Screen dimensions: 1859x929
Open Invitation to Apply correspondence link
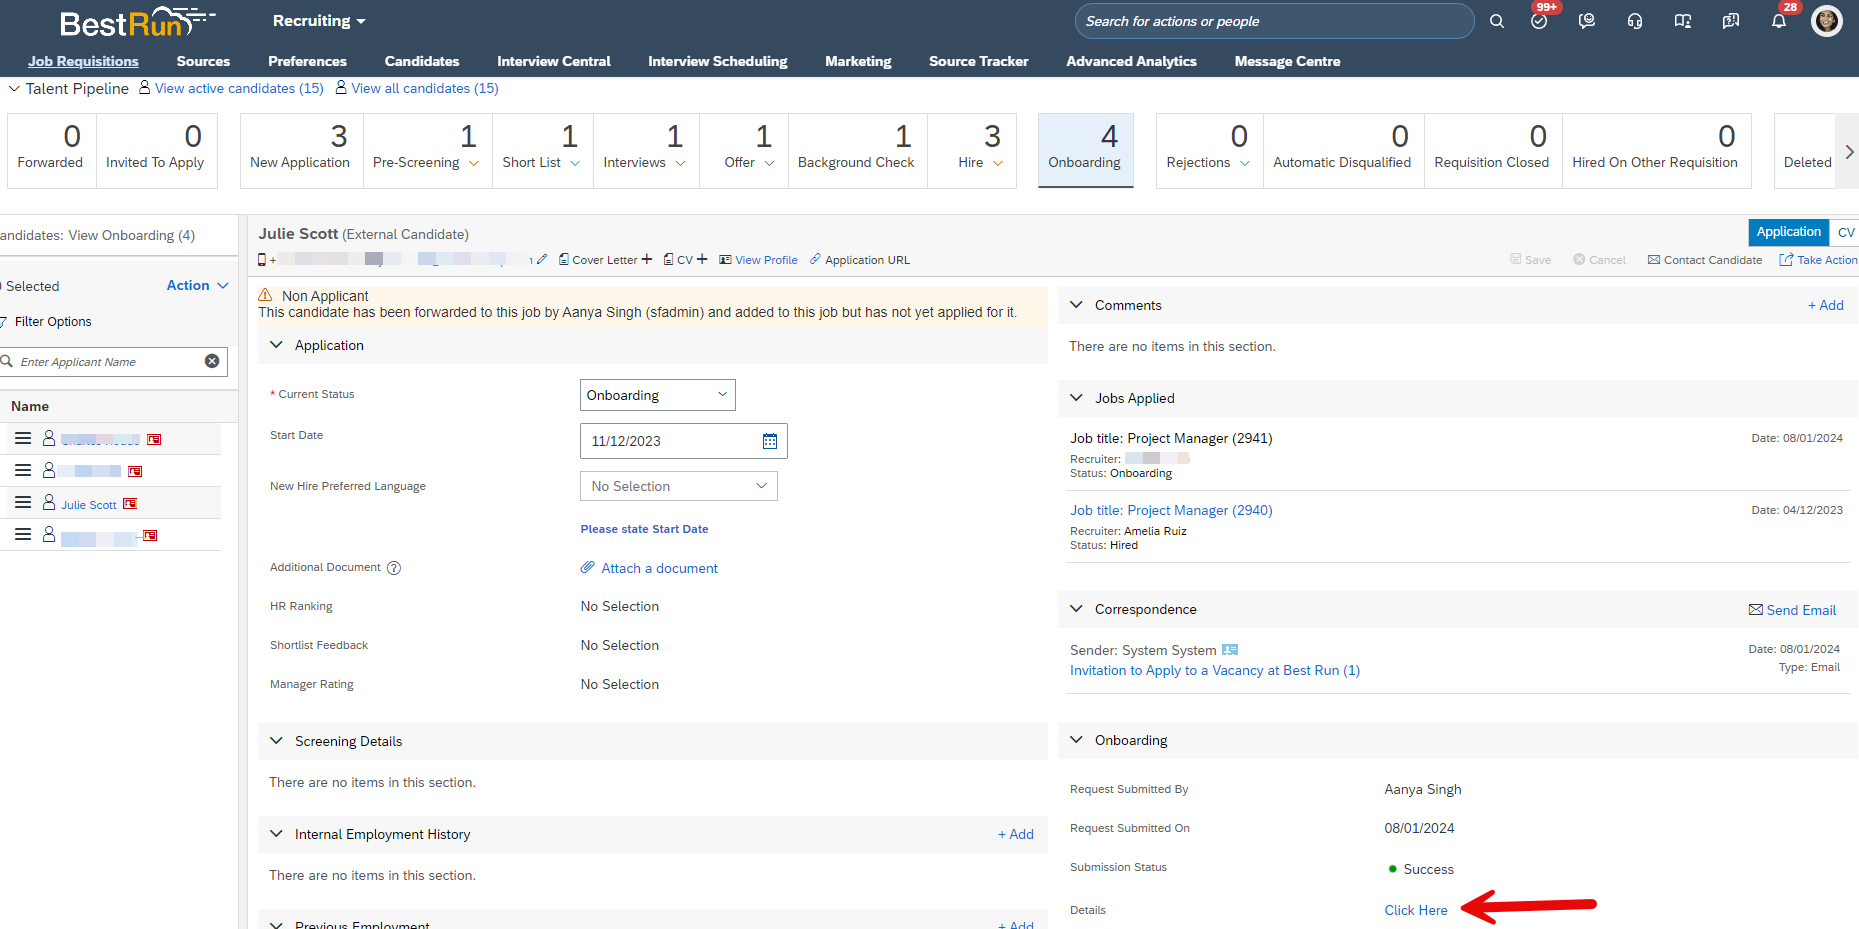click(x=1215, y=670)
